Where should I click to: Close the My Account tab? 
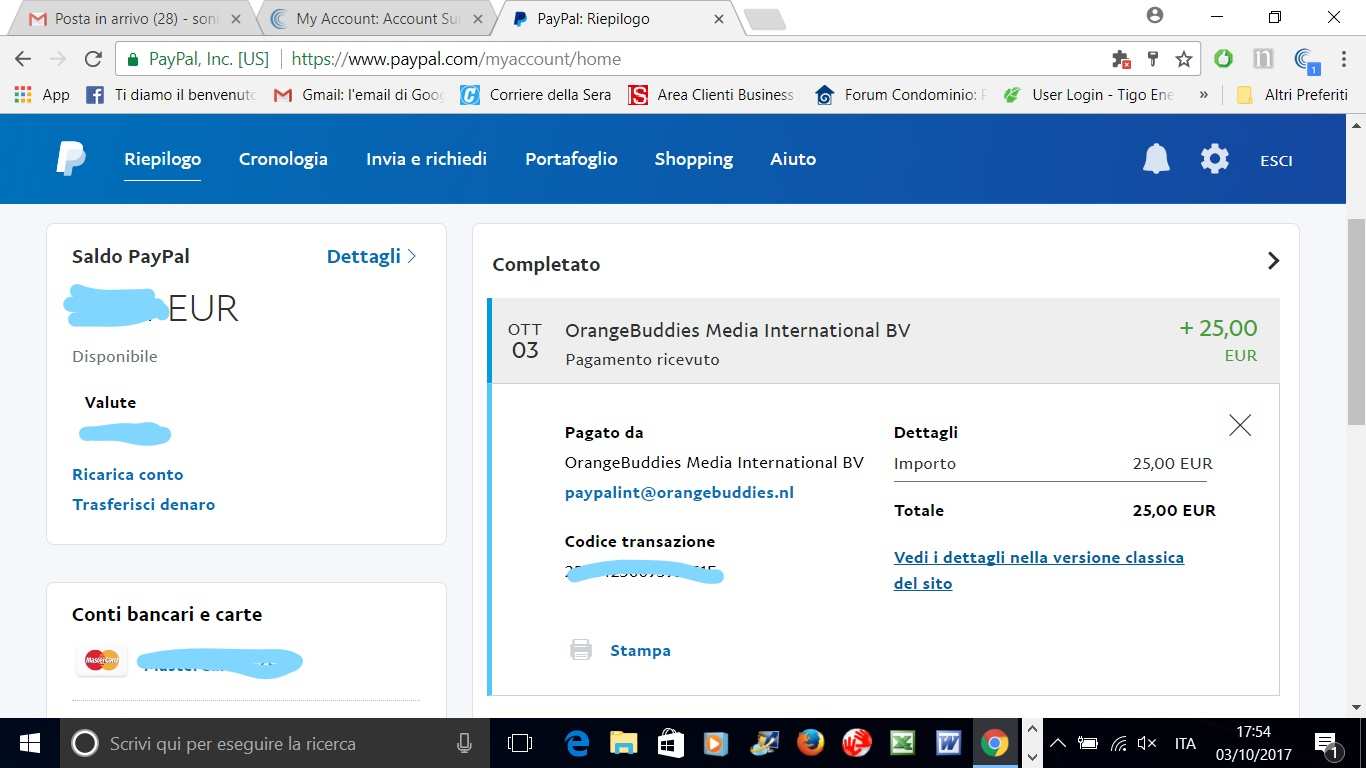[478, 19]
